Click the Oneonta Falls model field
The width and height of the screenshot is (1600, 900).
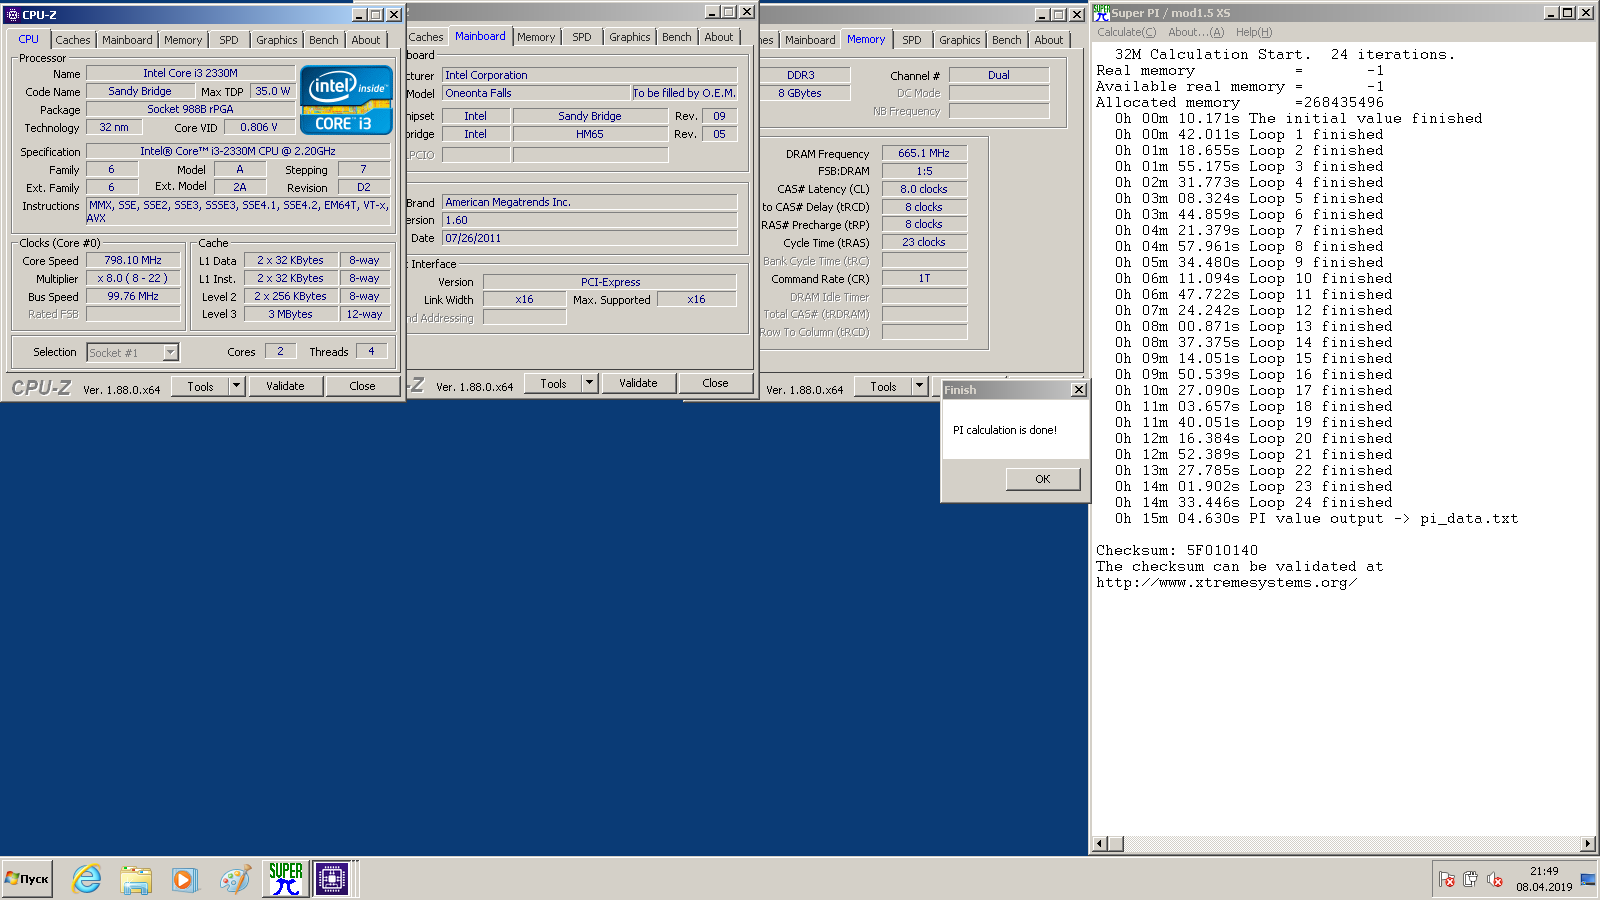(x=536, y=93)
